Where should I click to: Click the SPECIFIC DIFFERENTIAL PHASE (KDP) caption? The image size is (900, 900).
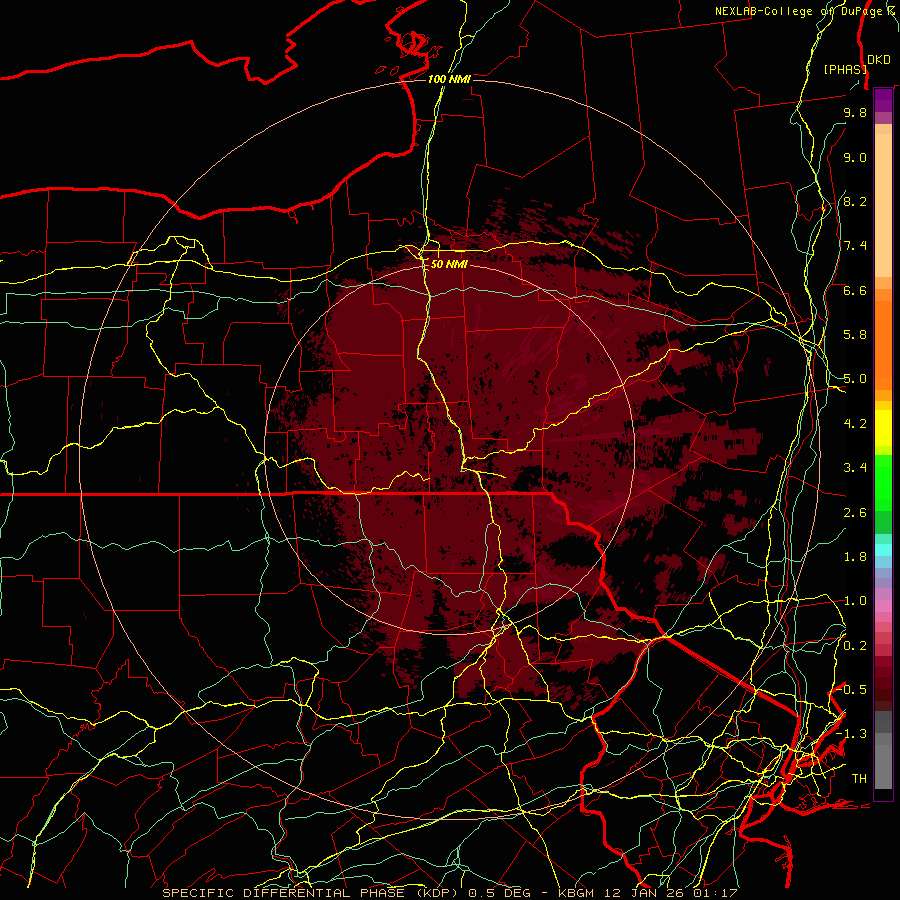pyautogui.click(x=310, y=893)
